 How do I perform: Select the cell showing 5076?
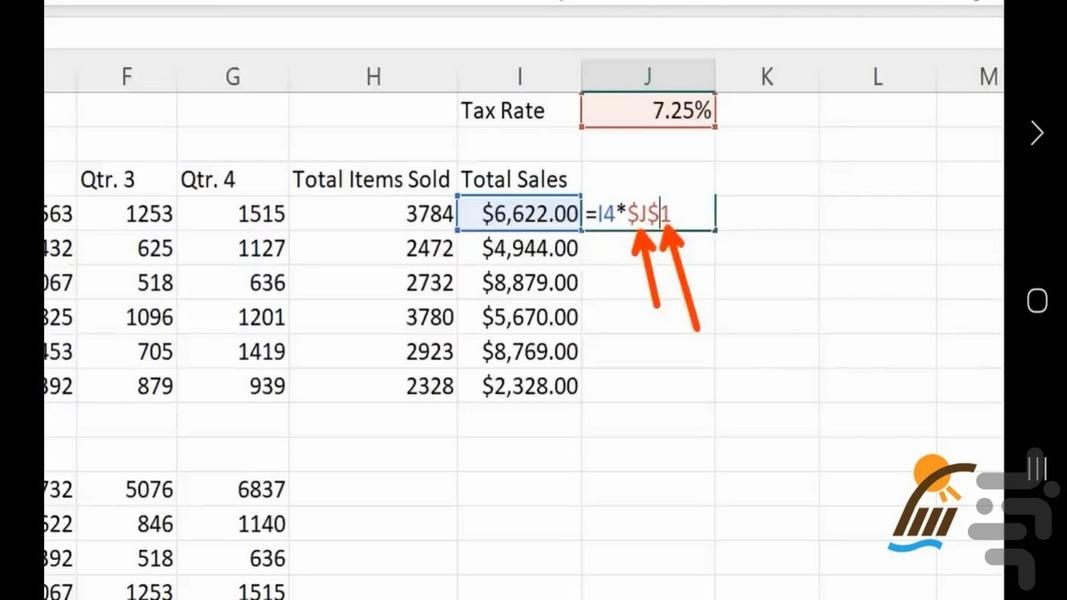click(x=127, y=490)
